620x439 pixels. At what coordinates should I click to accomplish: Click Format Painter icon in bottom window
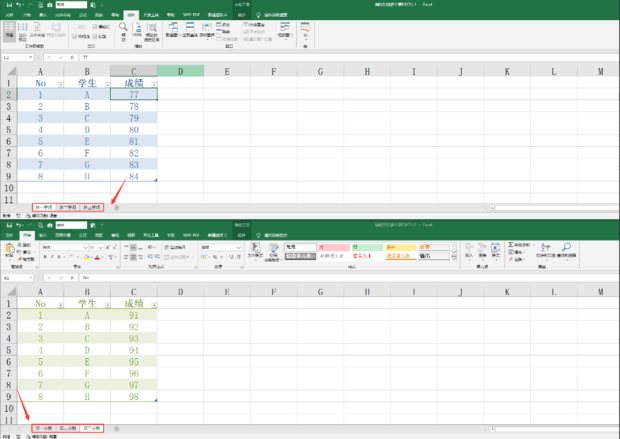click(x=20, y=259)
